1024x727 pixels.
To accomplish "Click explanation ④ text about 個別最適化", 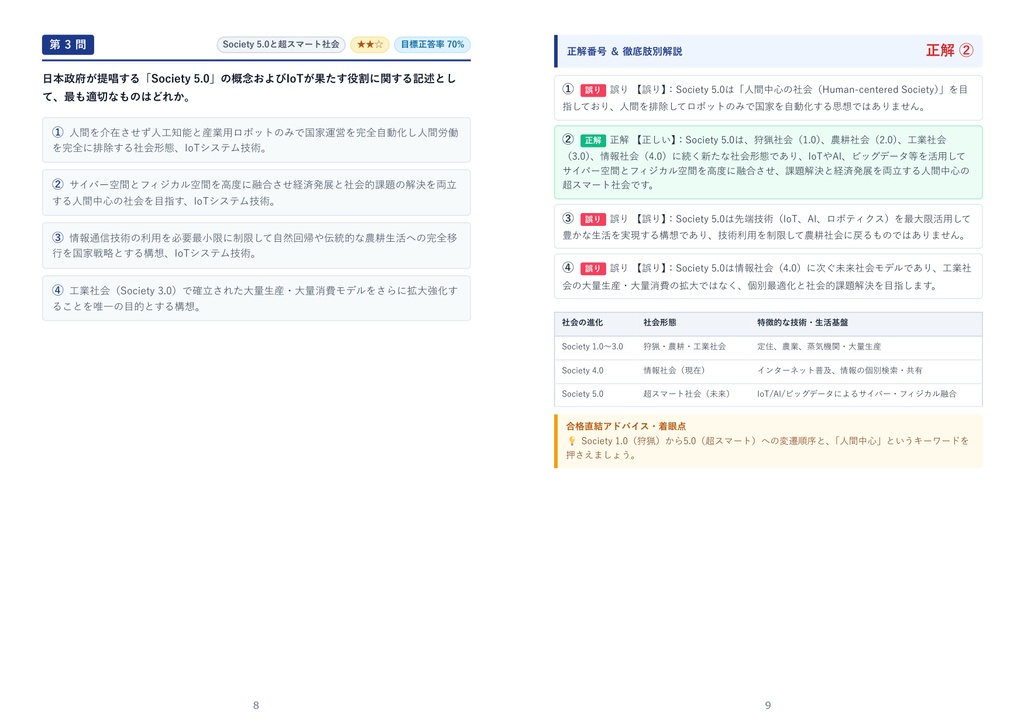I will click(x=767, y=277).
